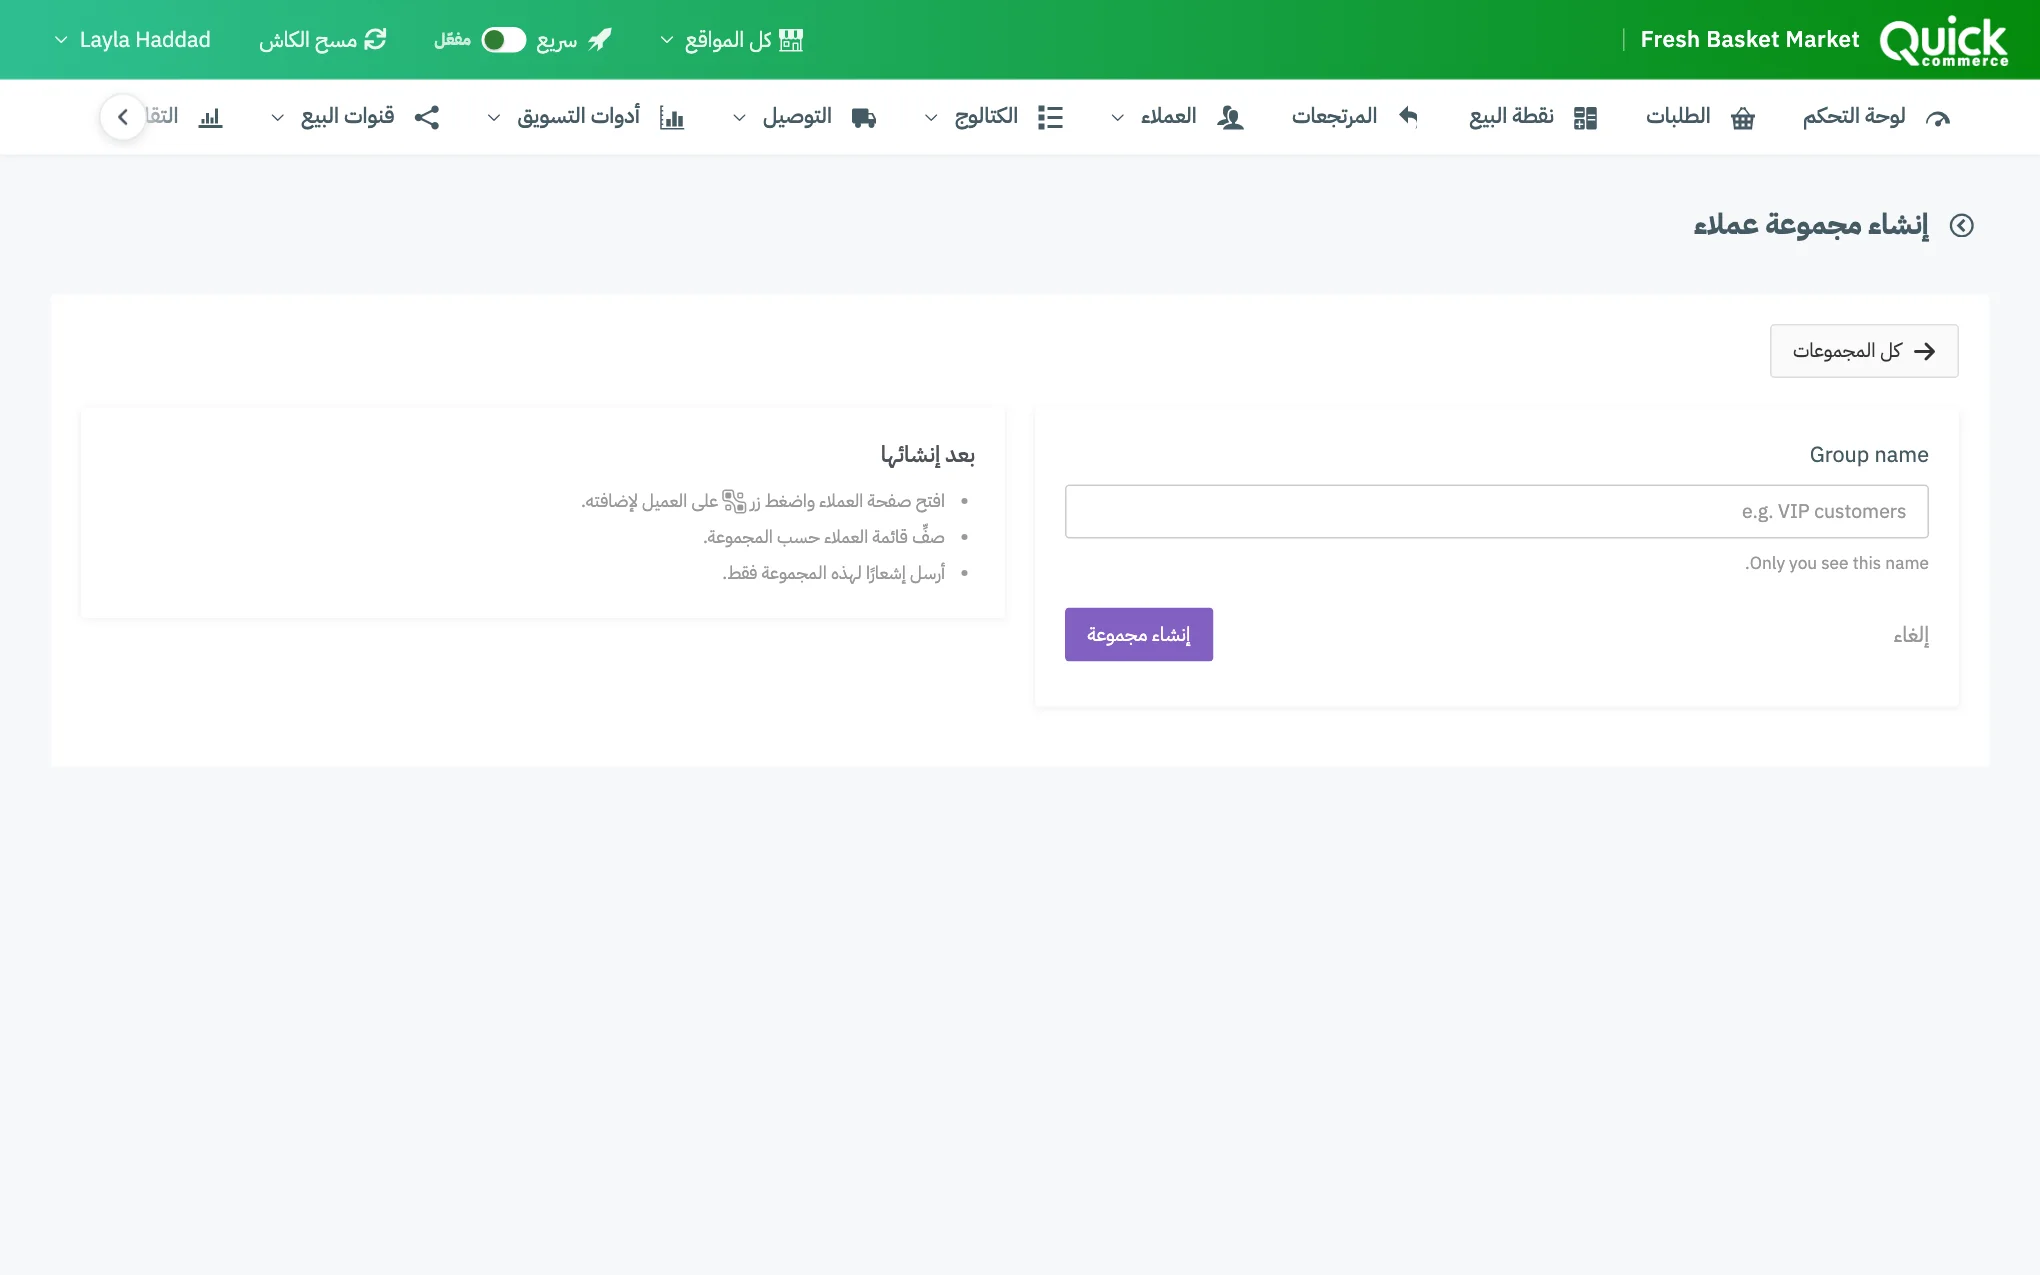This screenshot has height=1275, width=2040.
Task: Click the return arrow icon for المرتجعات
Action: 1408,117
